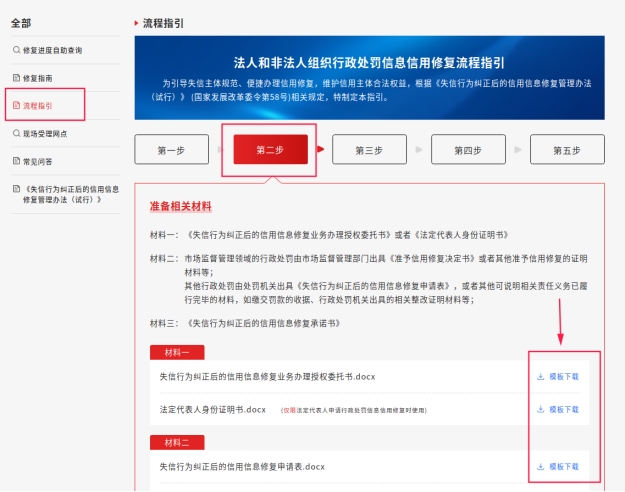The image size is (625, 492).
Task: Select the red 第二步 step tab
Action: (271, 150)
